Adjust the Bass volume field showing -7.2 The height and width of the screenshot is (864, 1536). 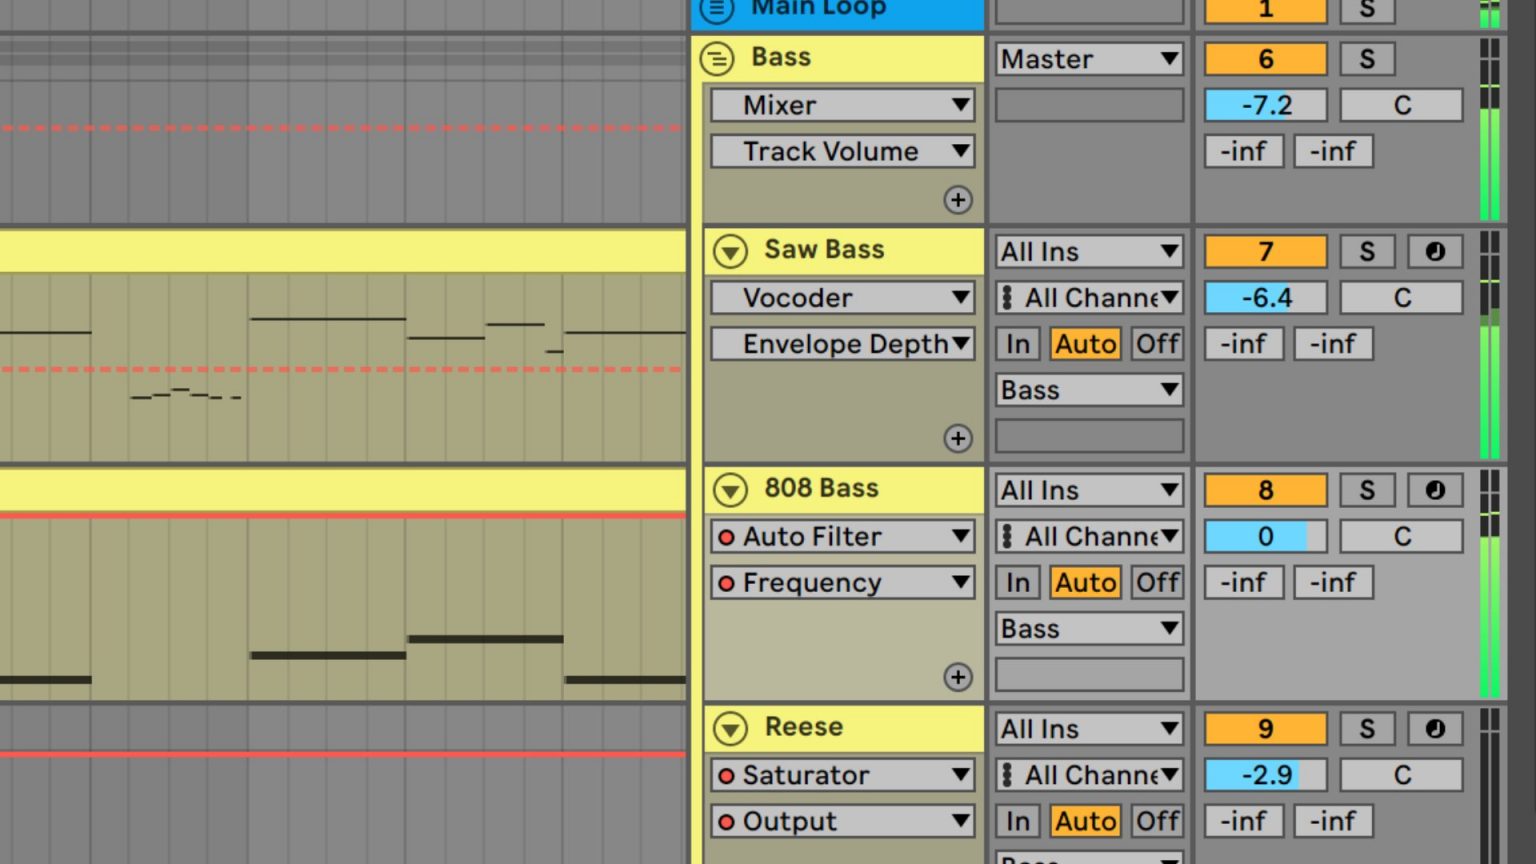tap(1263, 105)
